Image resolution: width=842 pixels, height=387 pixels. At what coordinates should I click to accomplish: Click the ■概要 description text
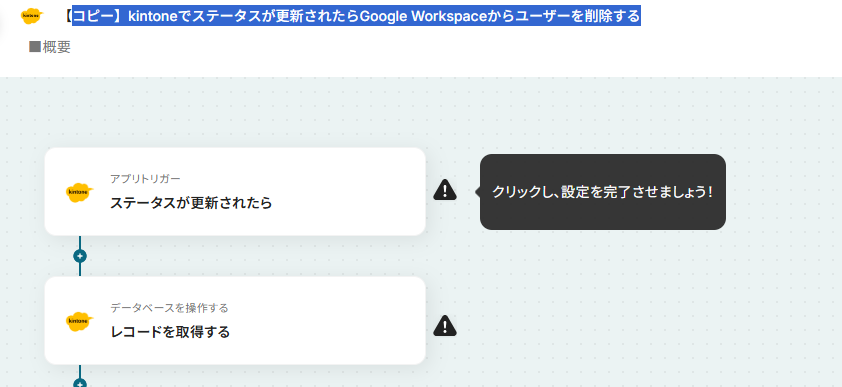50,47
